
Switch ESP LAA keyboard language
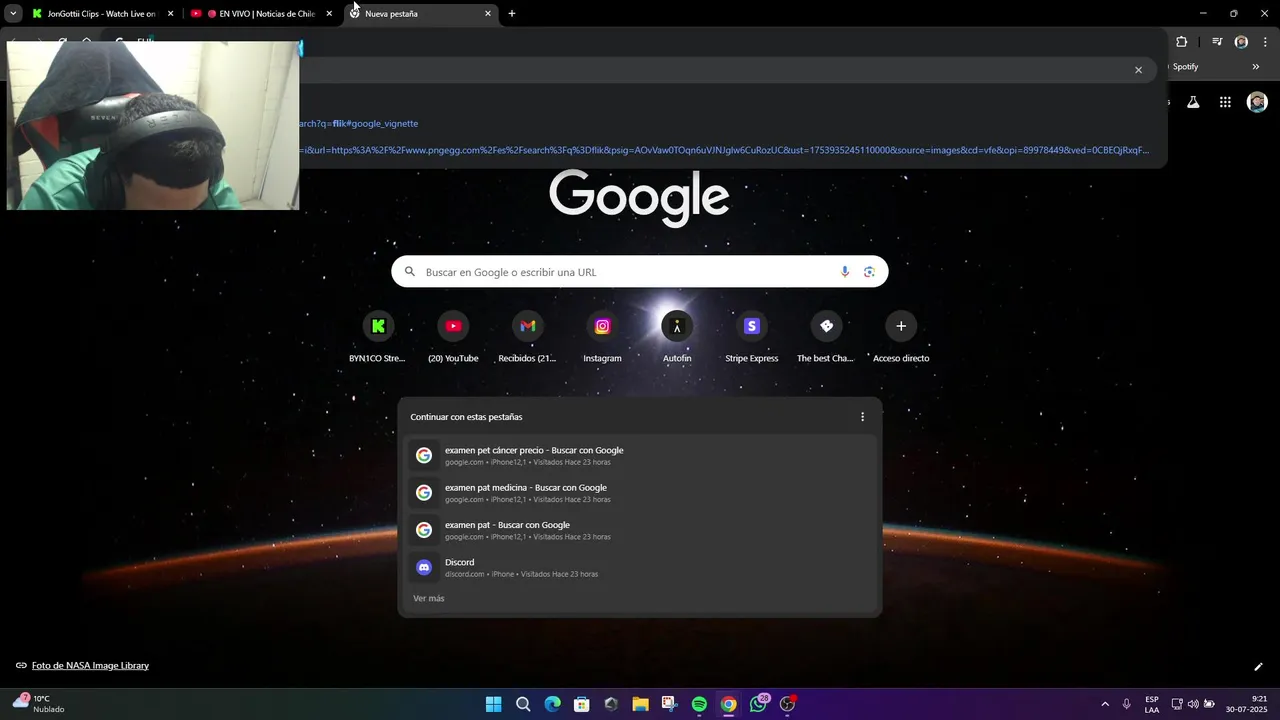click(x=1152, y=704)
